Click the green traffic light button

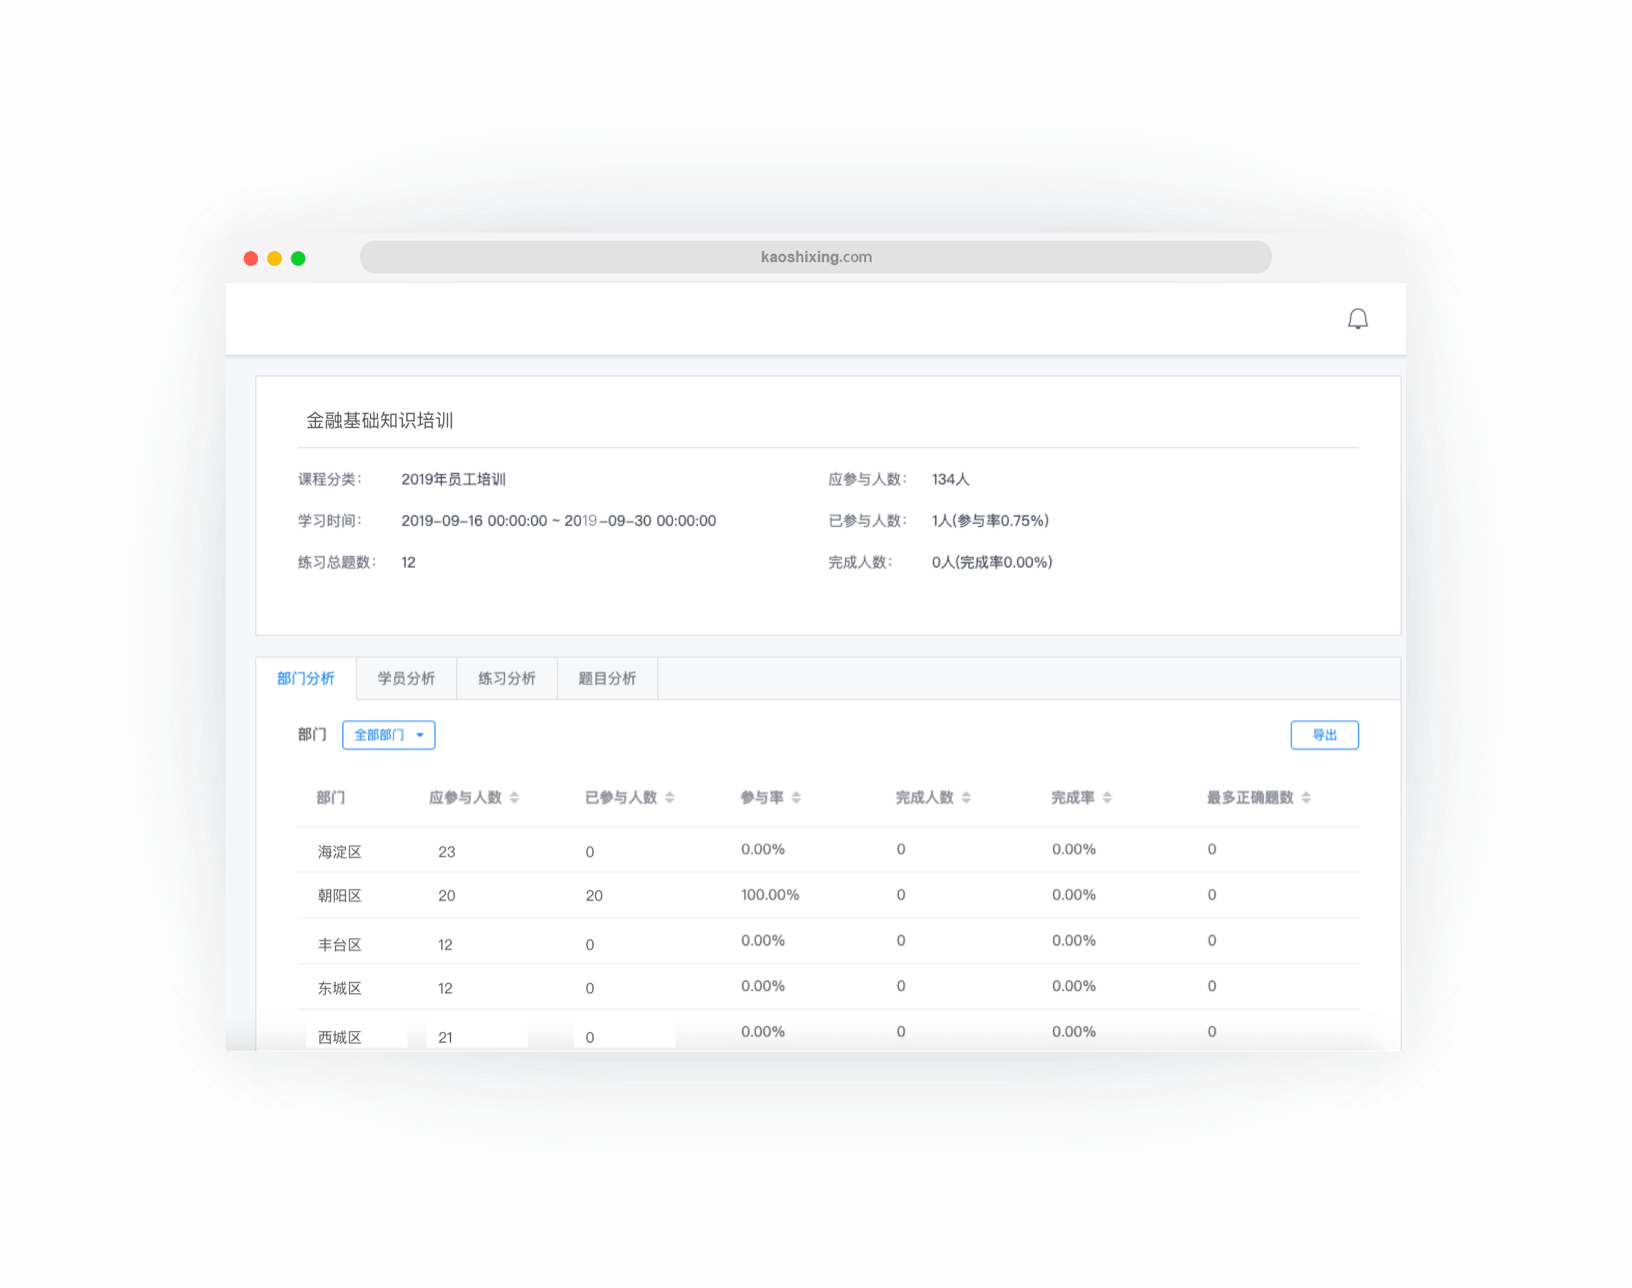297,257
